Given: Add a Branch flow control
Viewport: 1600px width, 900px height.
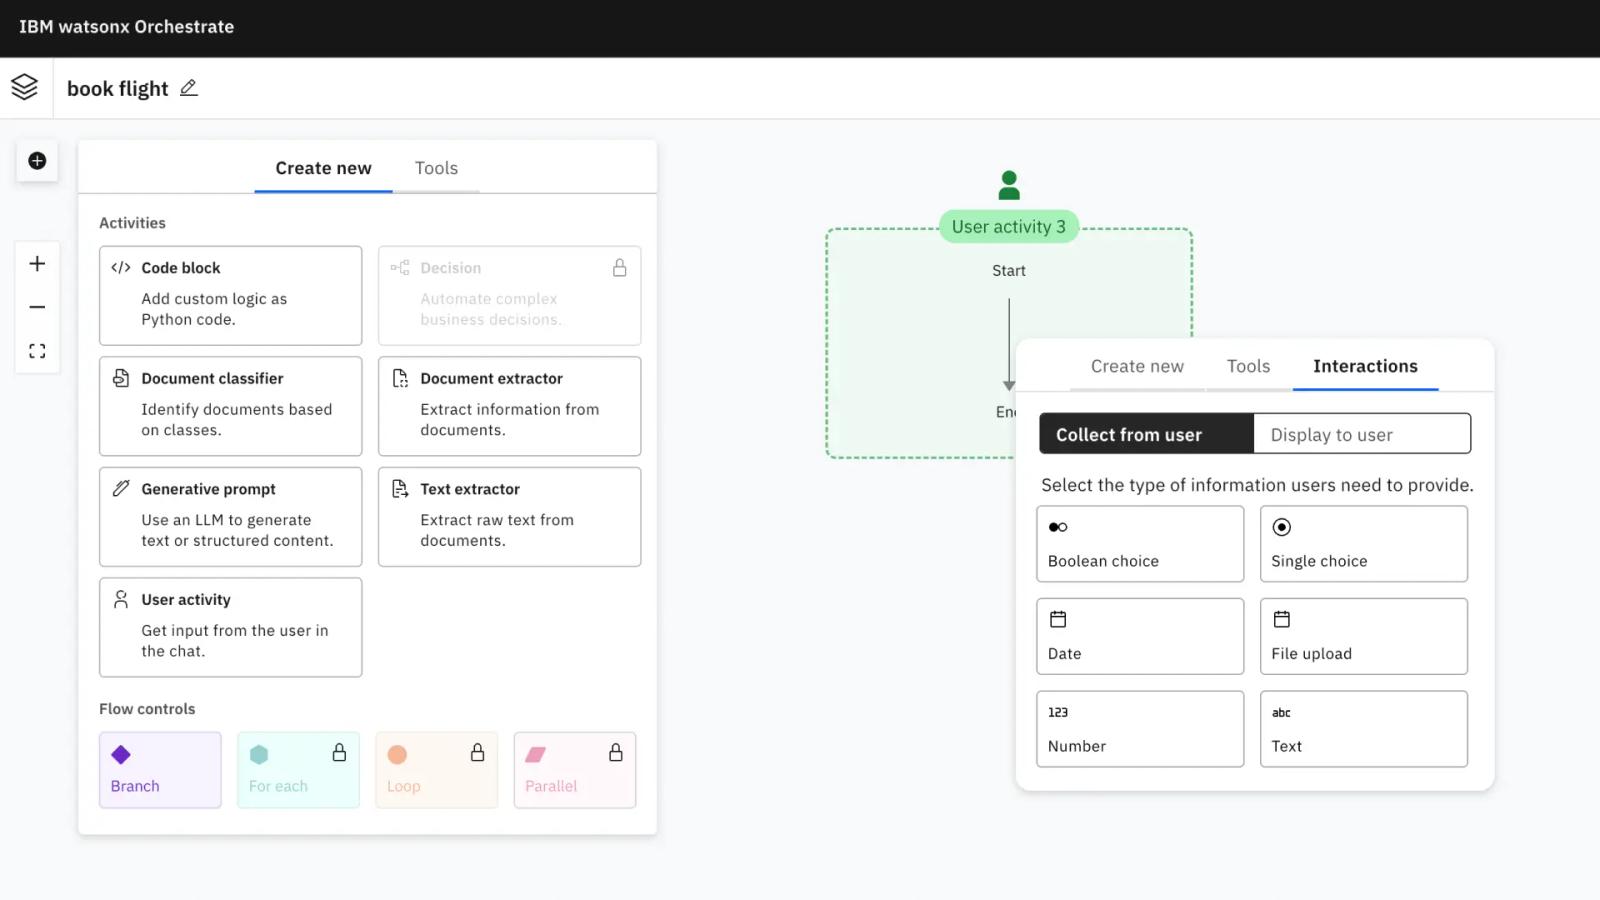Looking at the screenshot, I should tap(160, 770).
